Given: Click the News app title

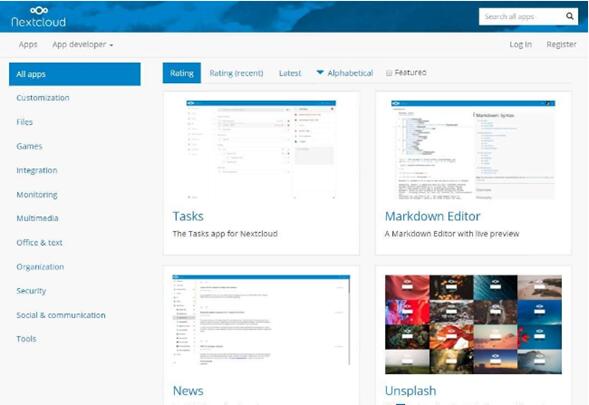Looking at the screenshot, I should [188, 391].
